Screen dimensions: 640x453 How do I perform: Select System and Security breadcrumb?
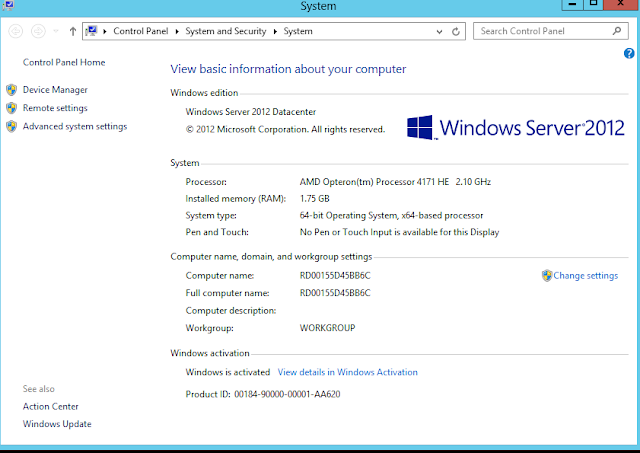pyautogui.click(x=226, y=31)
